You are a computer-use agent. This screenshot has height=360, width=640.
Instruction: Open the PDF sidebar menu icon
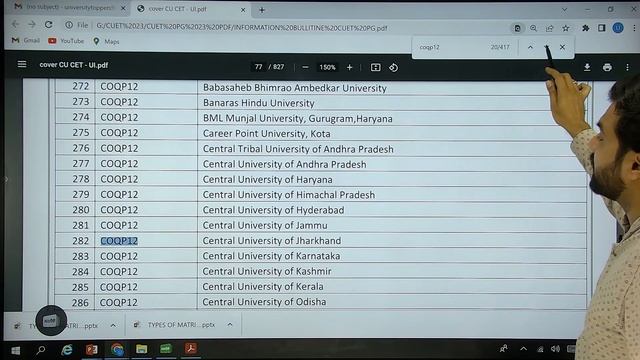[22, 64]
